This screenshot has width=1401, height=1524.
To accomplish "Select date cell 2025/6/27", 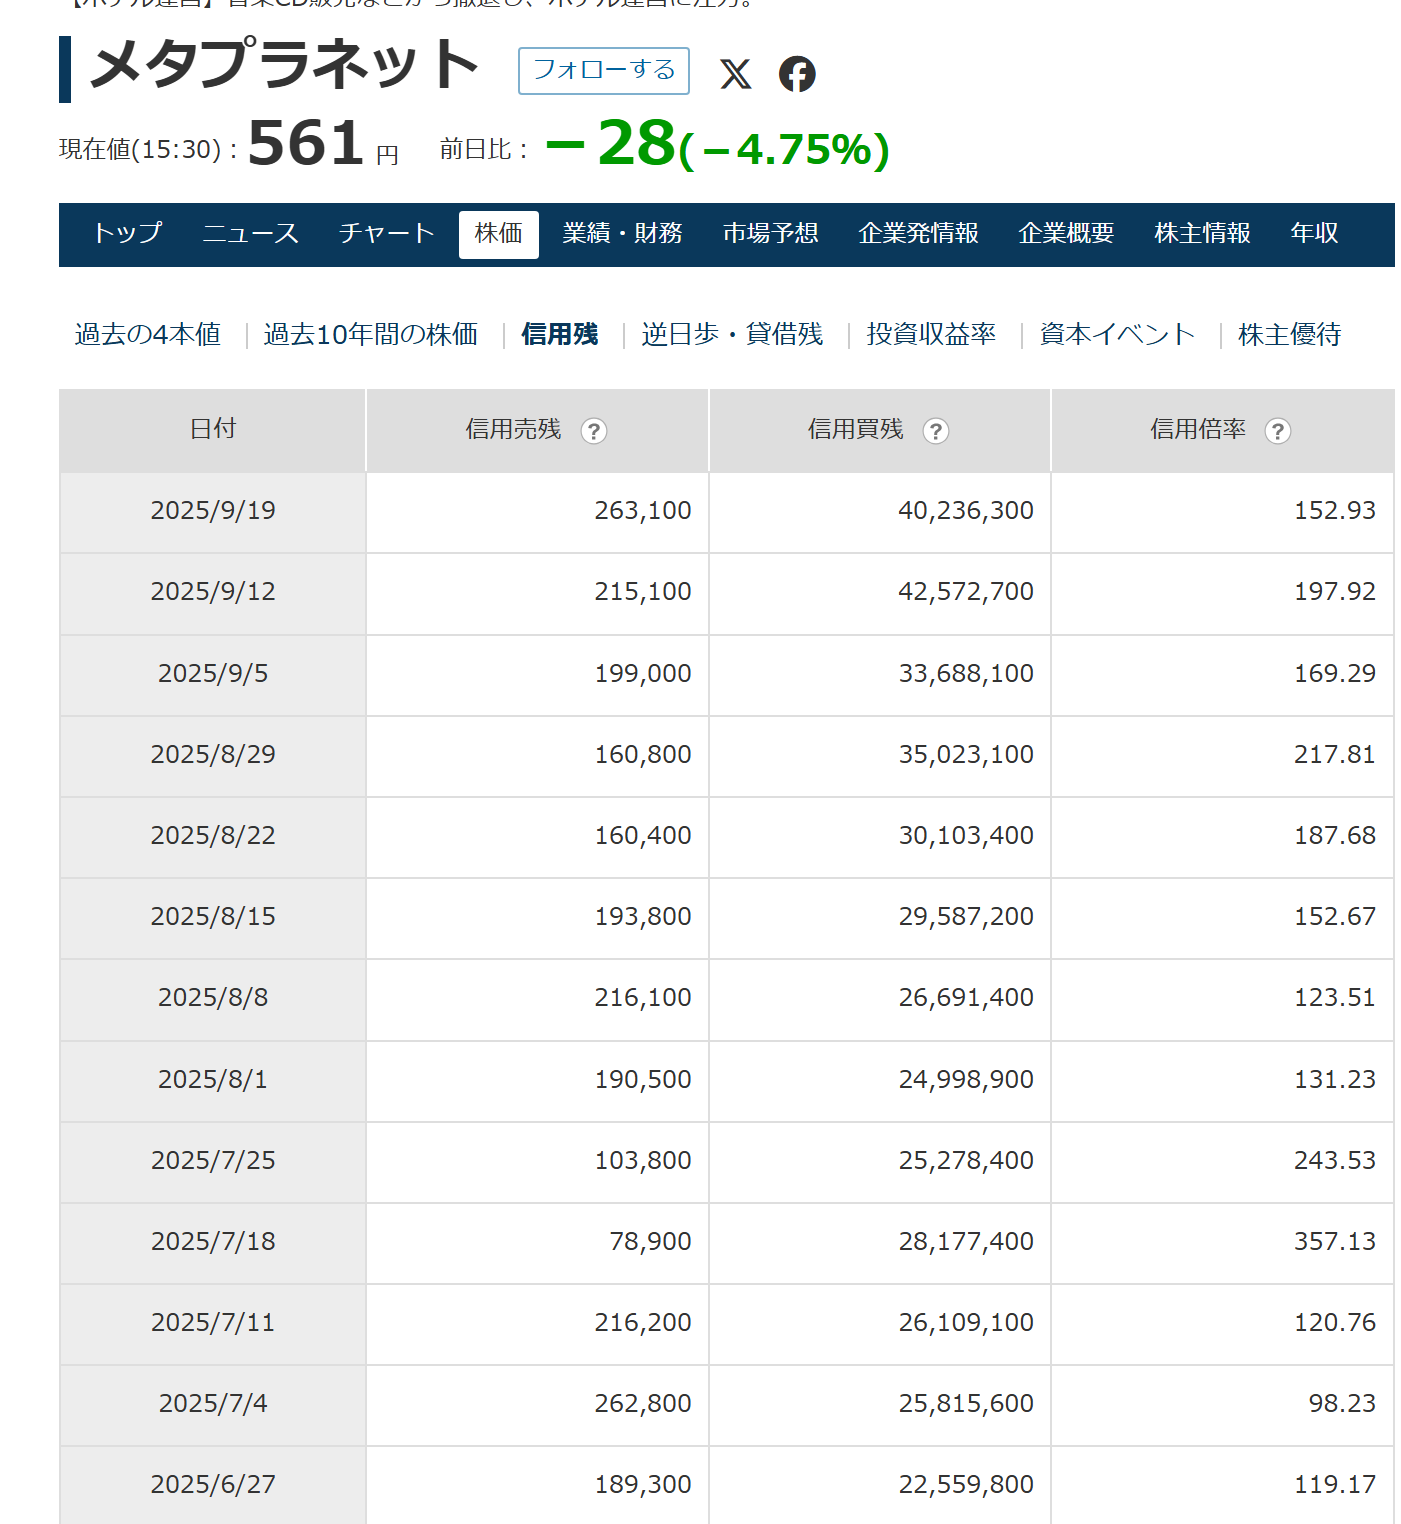I will pos(213,1485).
